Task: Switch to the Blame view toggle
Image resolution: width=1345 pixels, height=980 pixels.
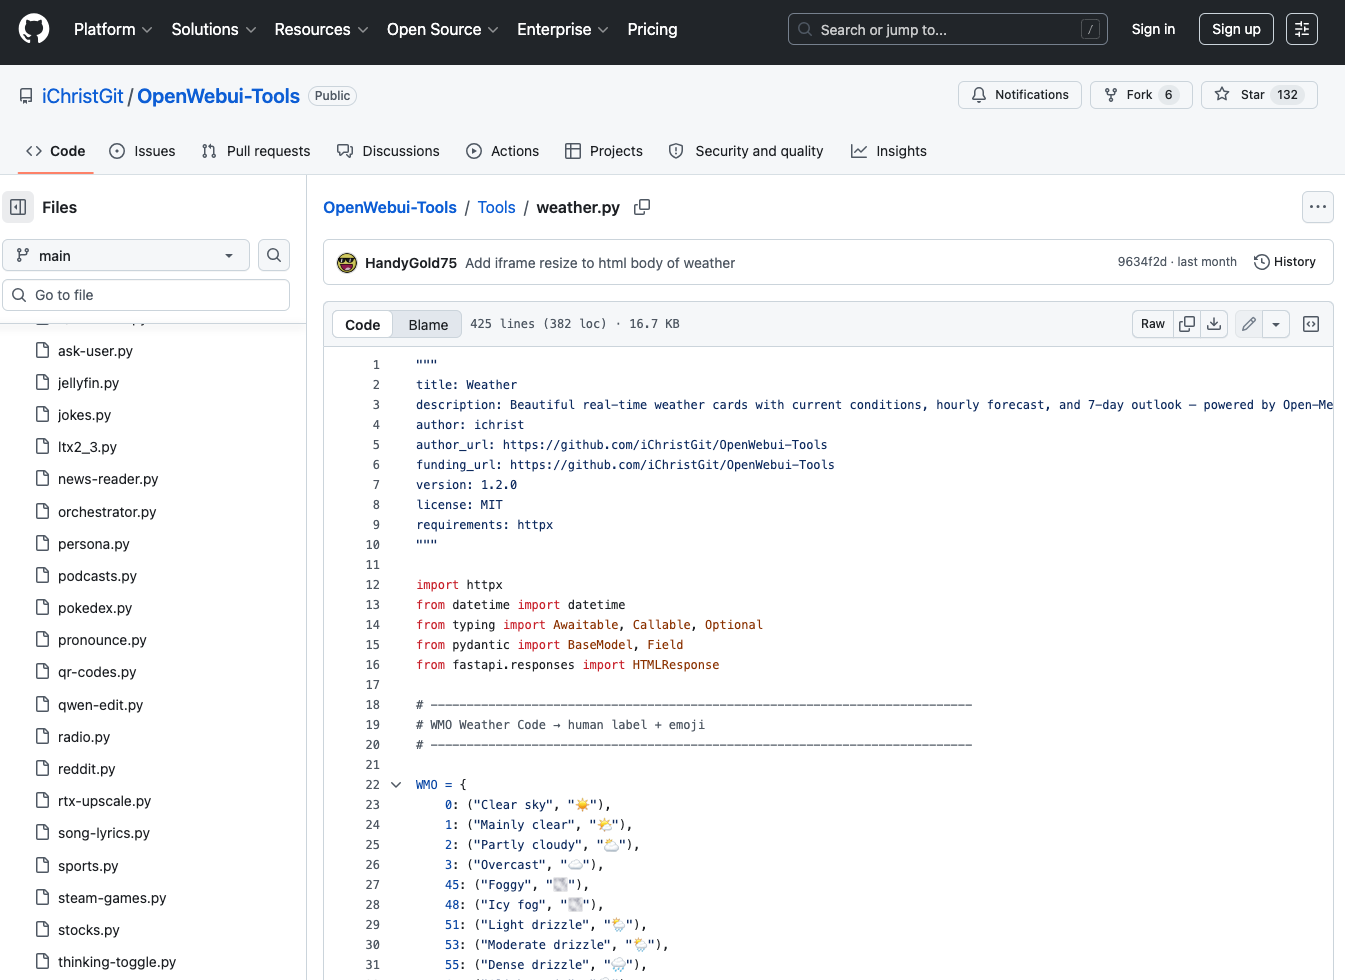Action: click(428, 325)
